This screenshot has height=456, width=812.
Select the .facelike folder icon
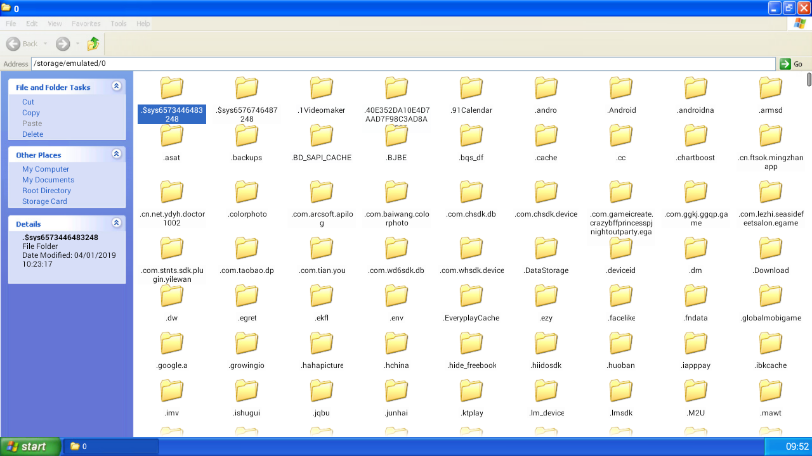coord(621,297)
